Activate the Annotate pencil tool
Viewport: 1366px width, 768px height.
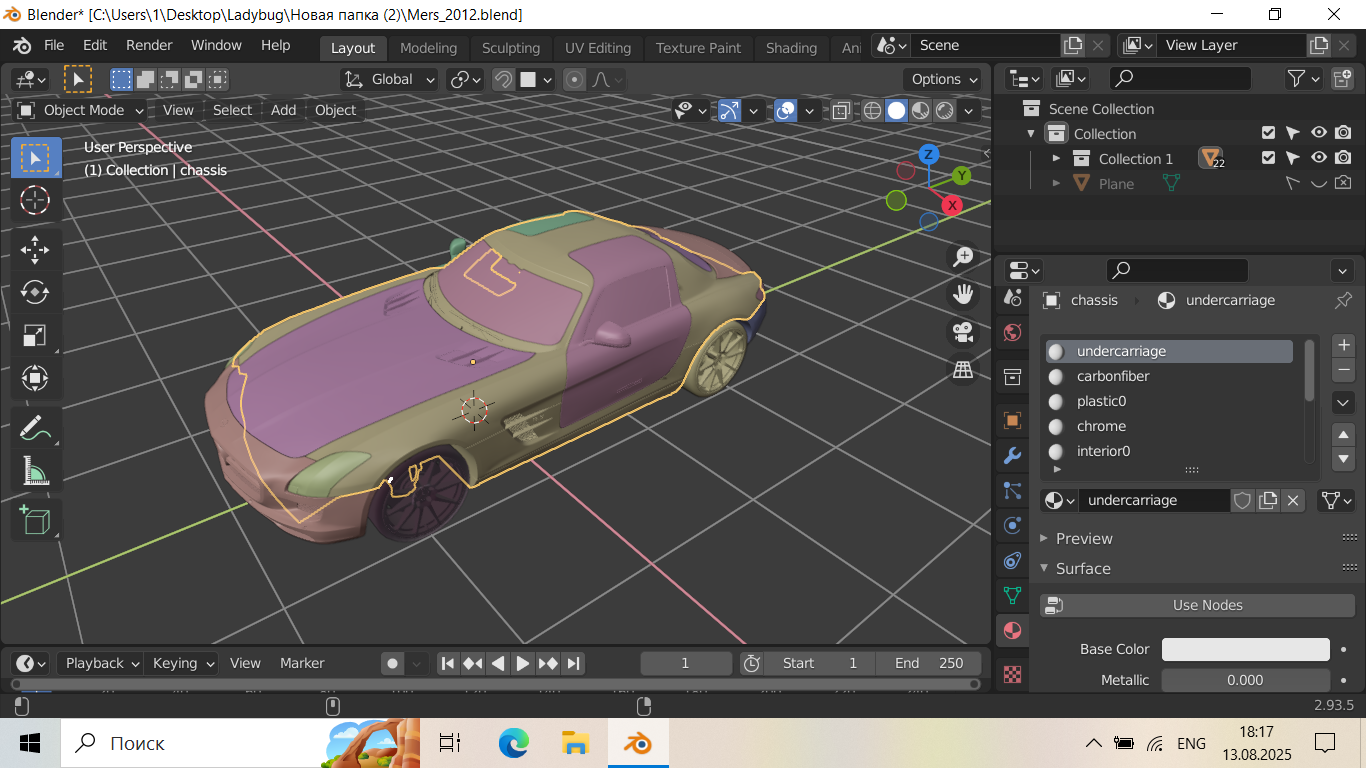pos(35,427)
